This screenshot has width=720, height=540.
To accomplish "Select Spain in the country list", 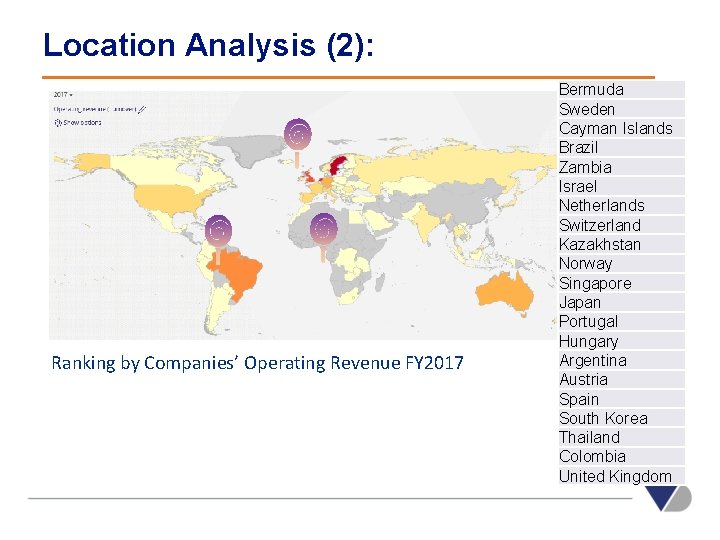I will click(622, 399).
